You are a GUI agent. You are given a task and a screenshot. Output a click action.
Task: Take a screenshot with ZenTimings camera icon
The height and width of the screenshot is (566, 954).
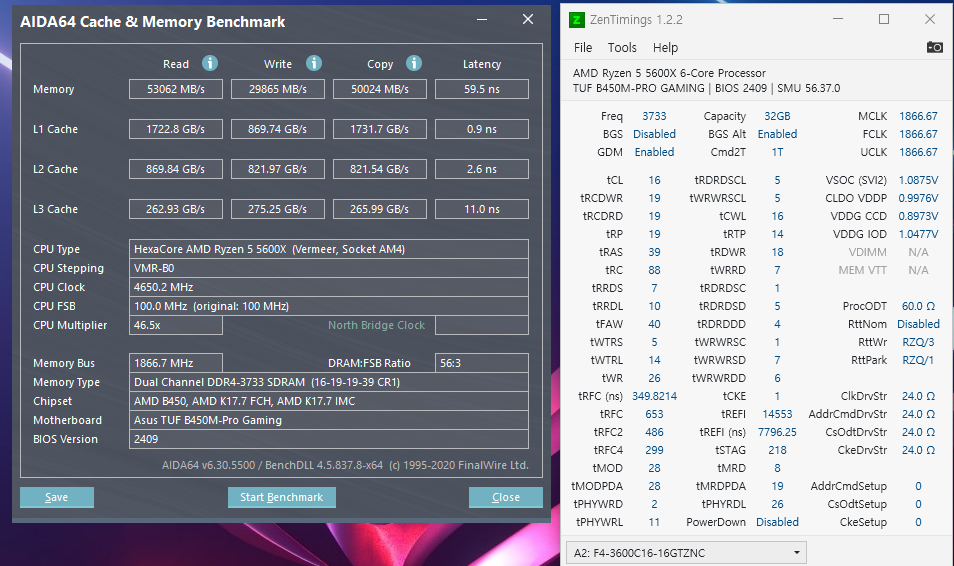935,47
